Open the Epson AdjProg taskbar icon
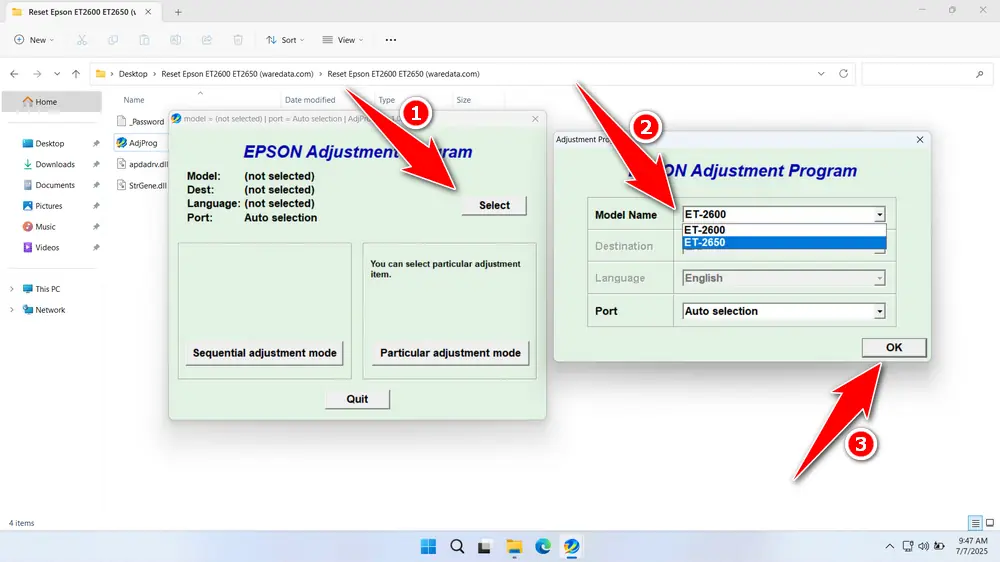Screen dimensions: 1000x562 571,547
